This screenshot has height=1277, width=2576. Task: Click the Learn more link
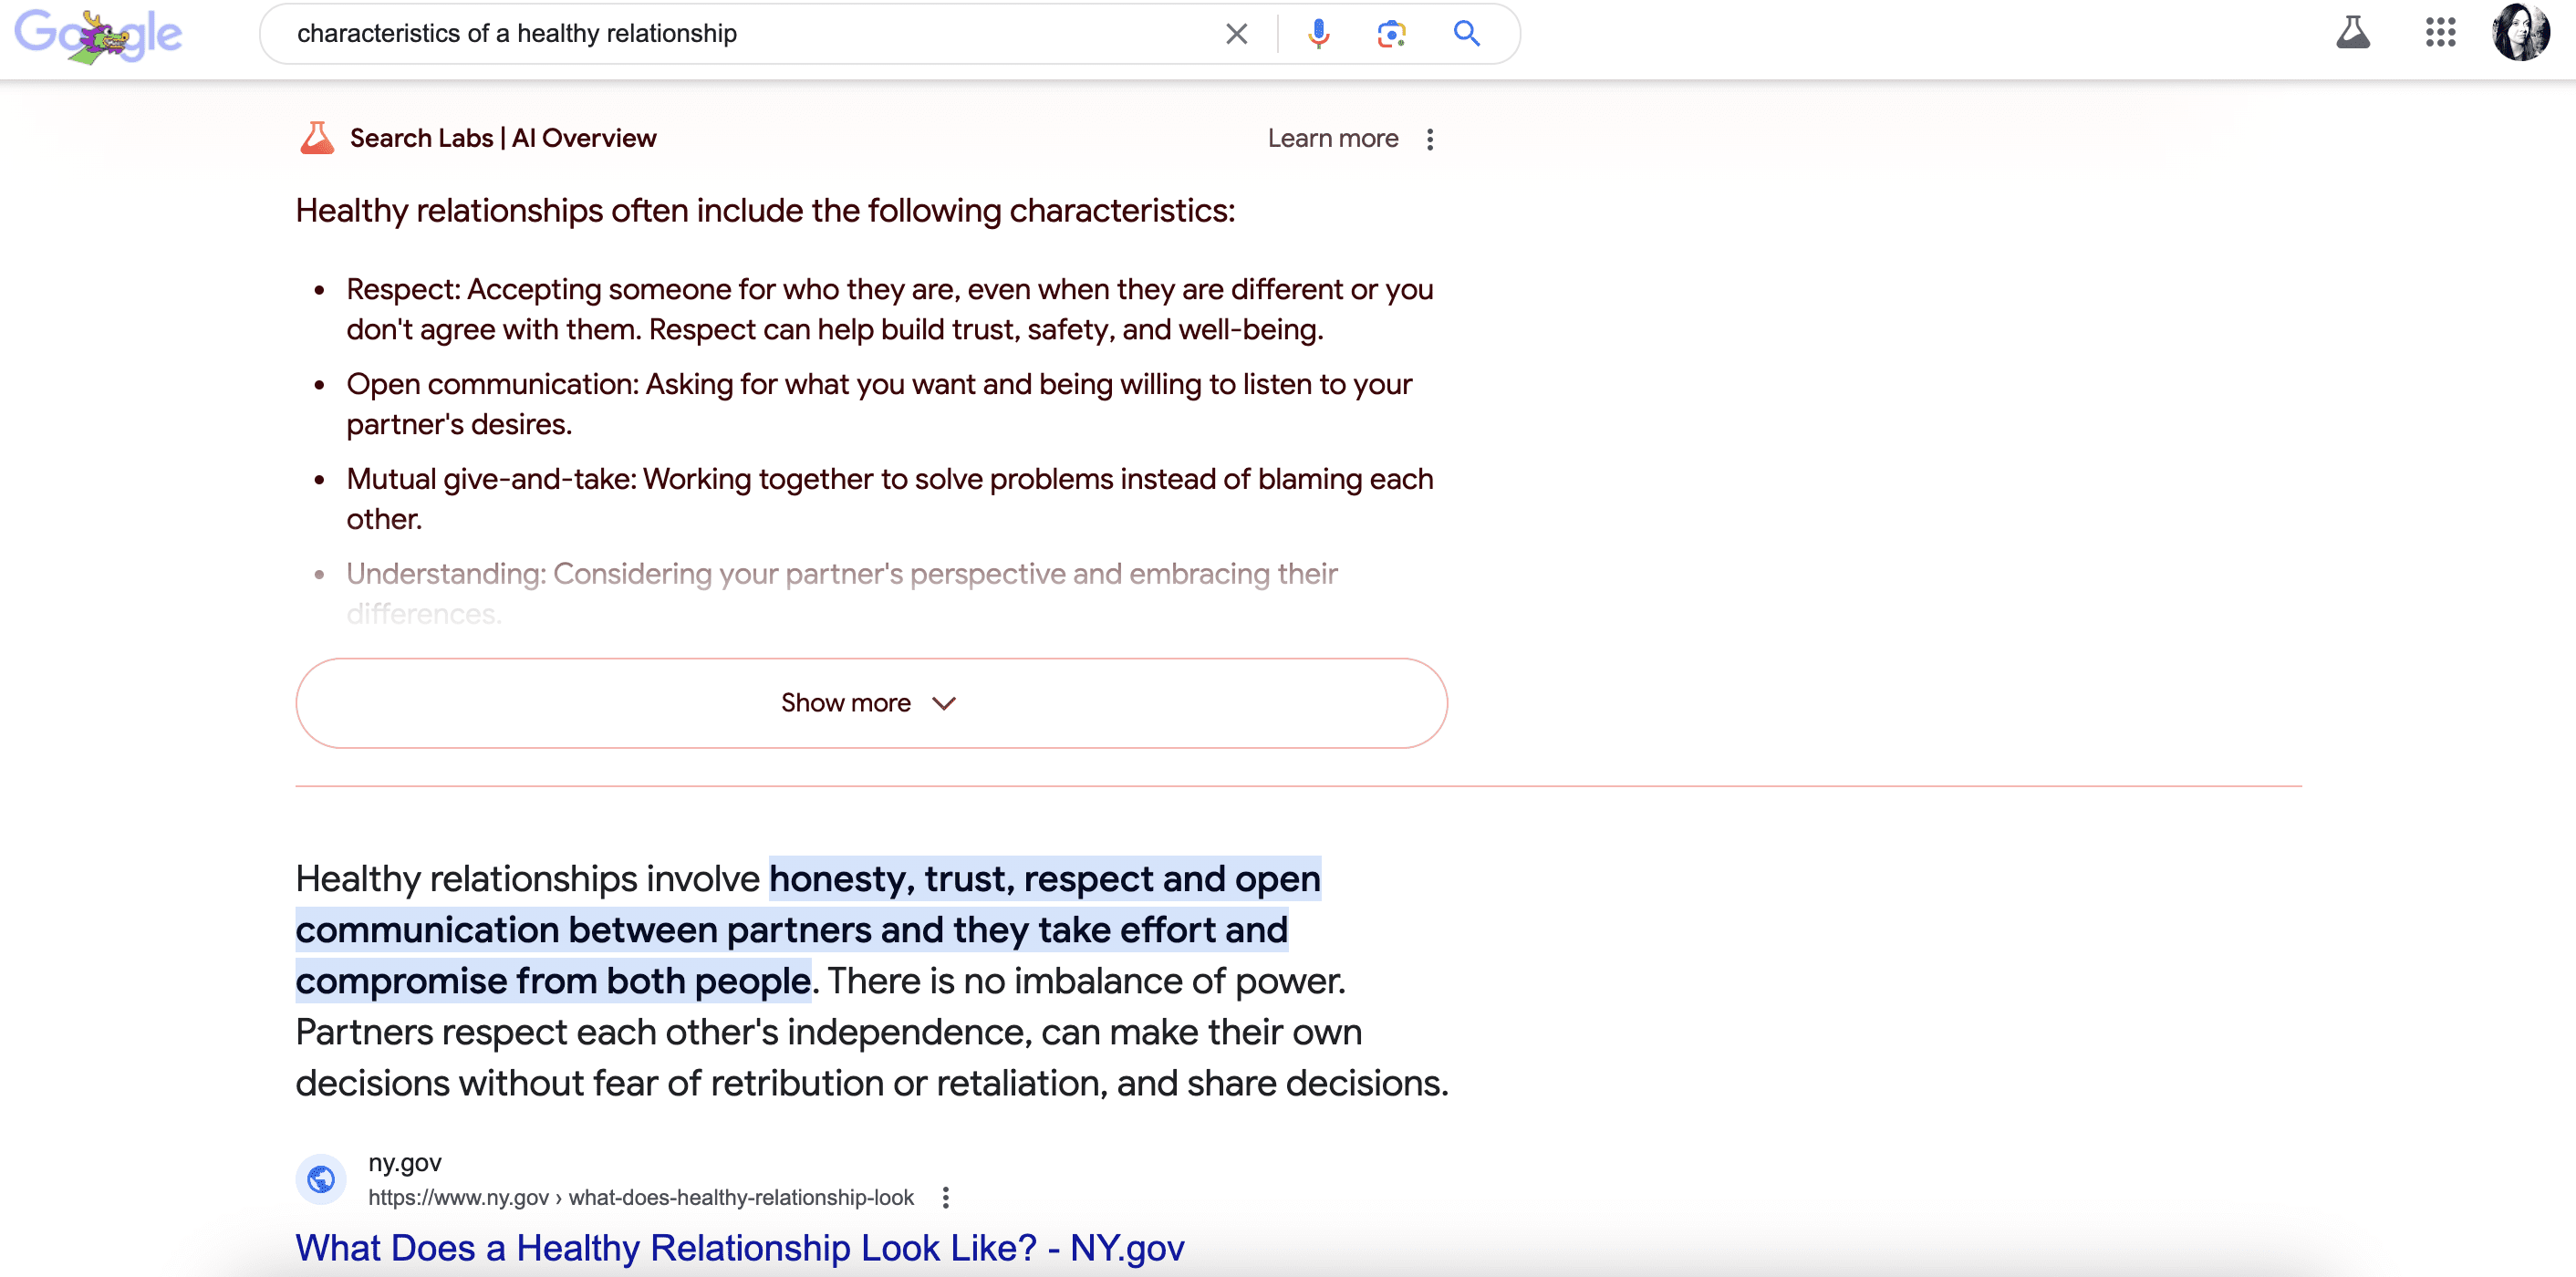pos(1332,138)
